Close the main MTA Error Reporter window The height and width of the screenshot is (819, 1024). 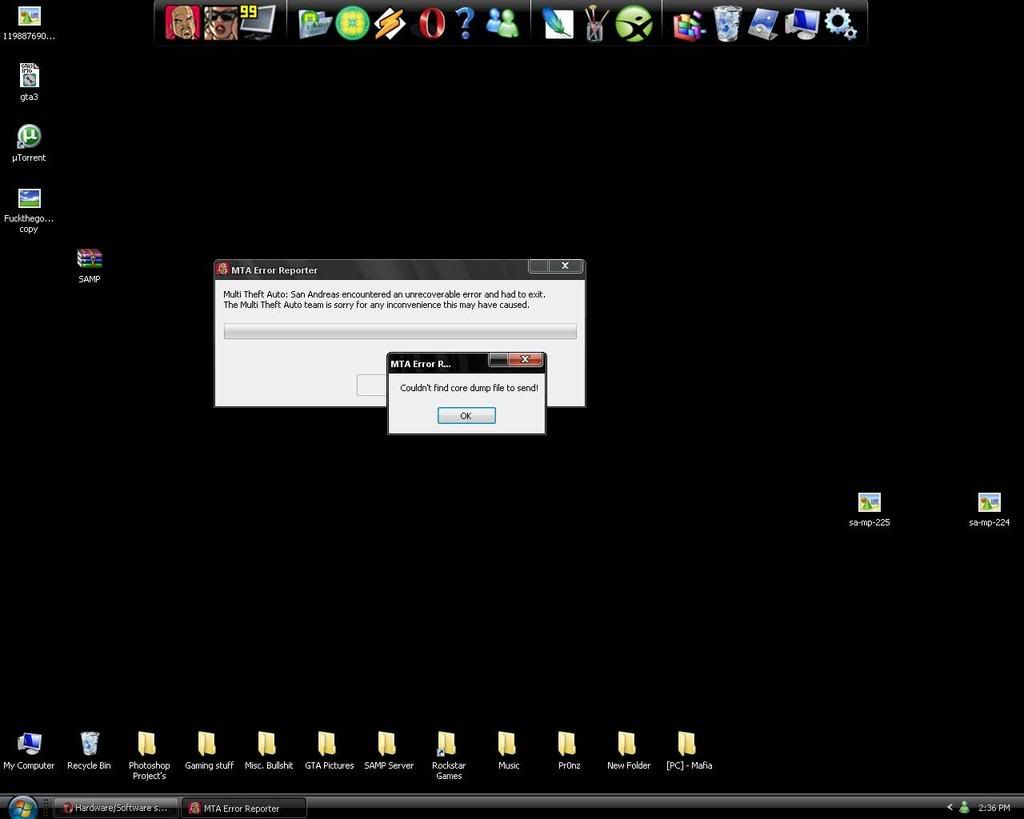click(x=566, y=266)
